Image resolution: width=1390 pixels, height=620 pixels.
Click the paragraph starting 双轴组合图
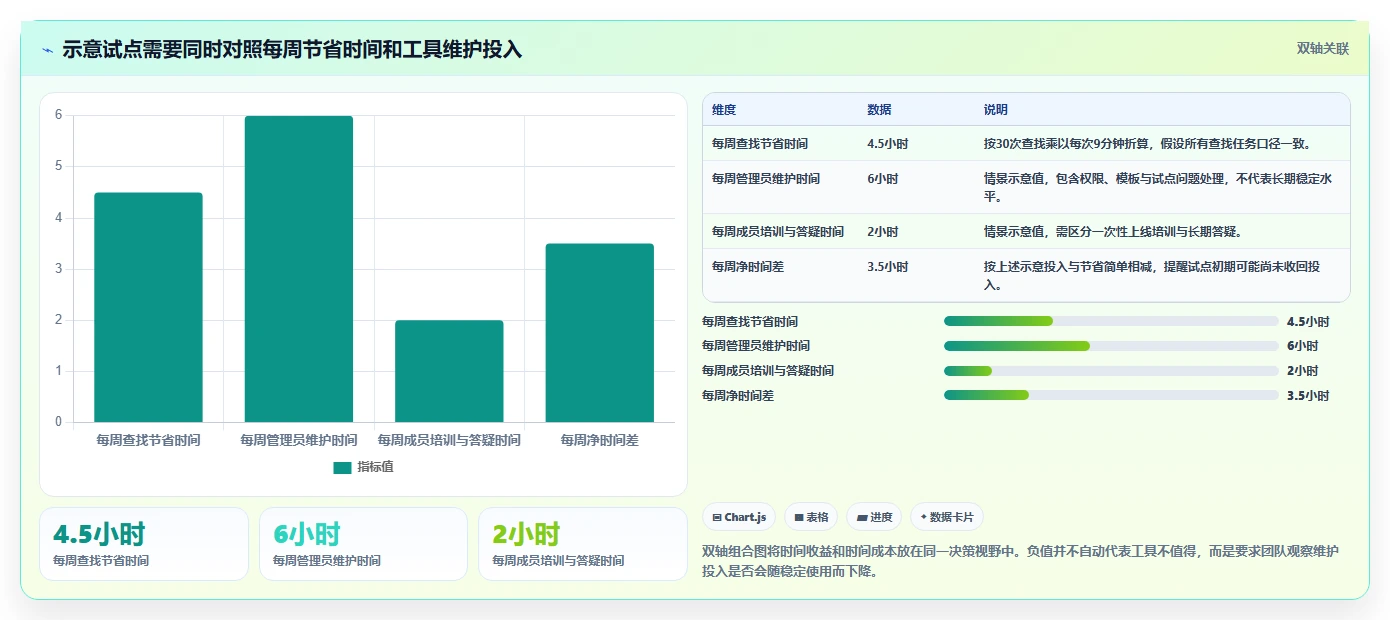tap(1021, 562)
